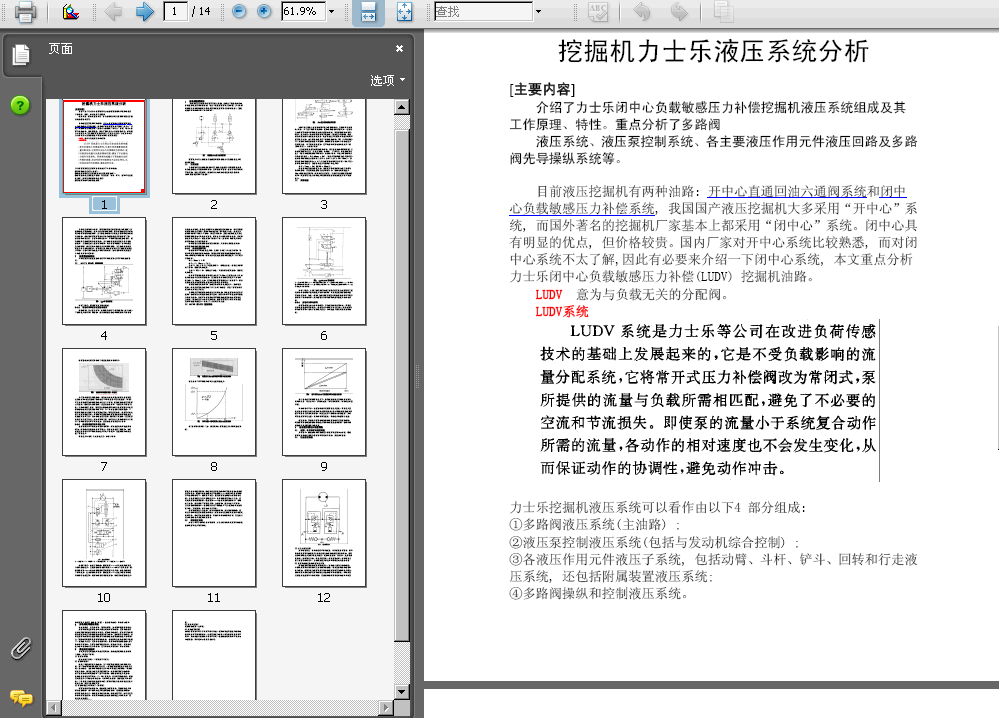Screen dimensions: 999x718
Task: Open the 选项 options menu
Action: [x=387, y=80]
